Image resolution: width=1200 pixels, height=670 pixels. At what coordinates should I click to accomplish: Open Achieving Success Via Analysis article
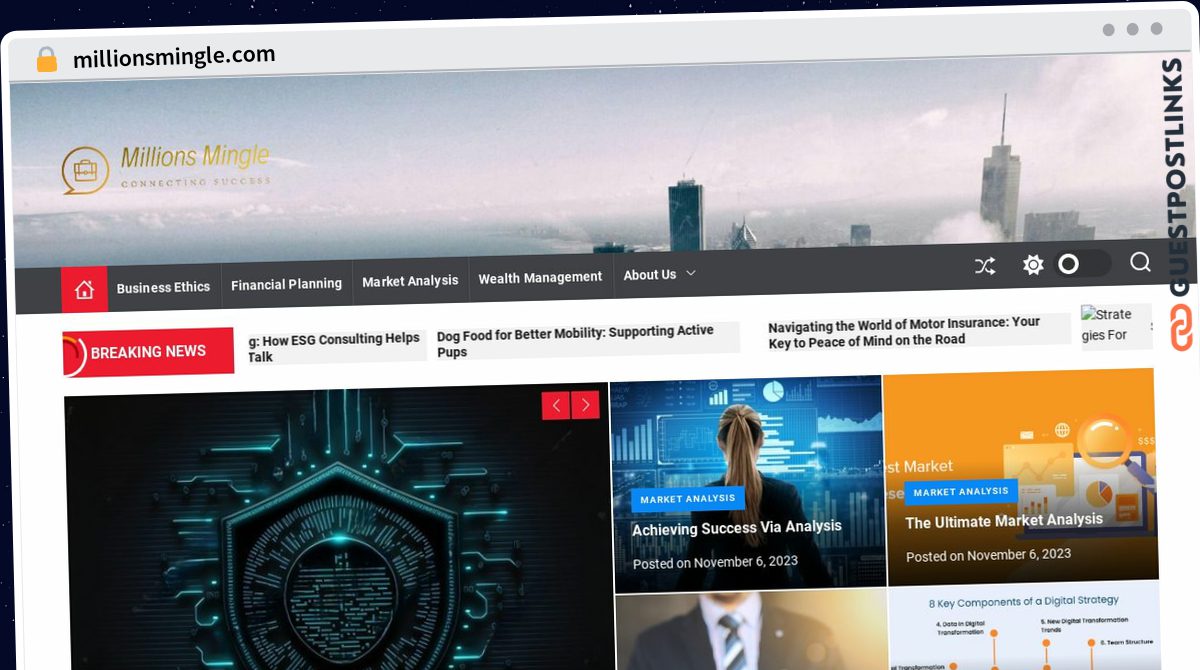point(737,527)
